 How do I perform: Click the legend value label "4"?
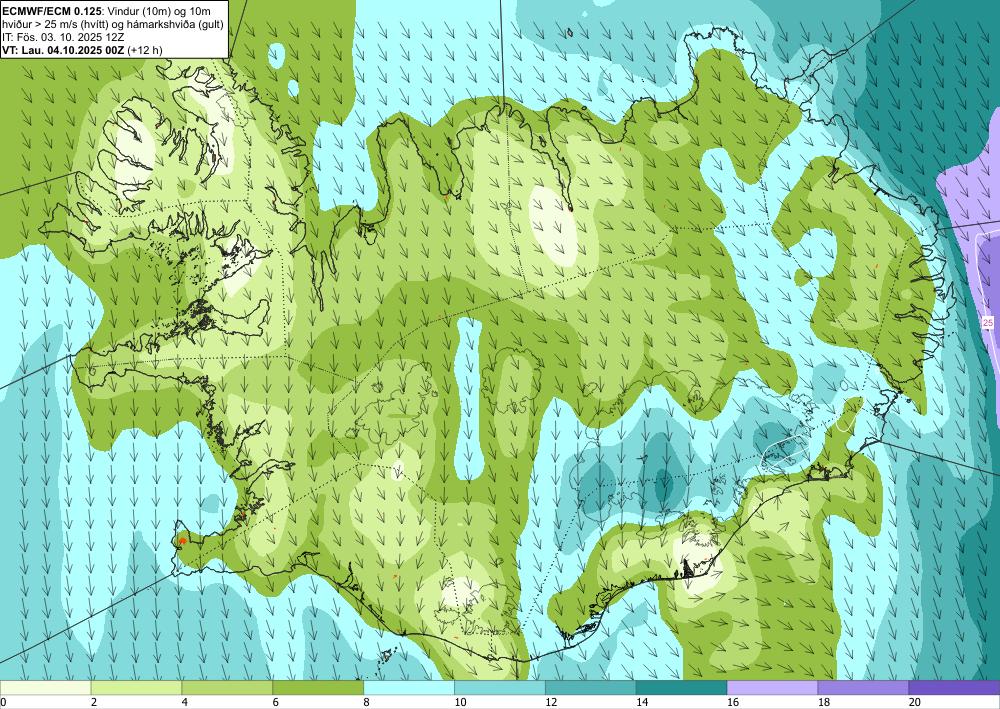(x=185, y=703)
